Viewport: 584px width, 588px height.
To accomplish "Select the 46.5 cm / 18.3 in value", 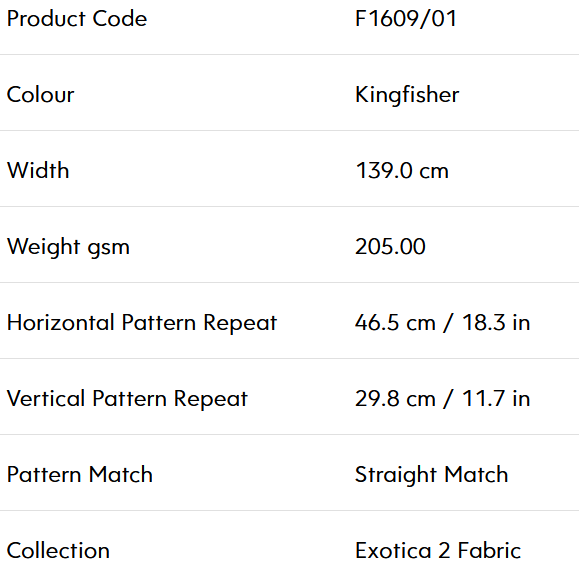I will [x=443, y=323].
